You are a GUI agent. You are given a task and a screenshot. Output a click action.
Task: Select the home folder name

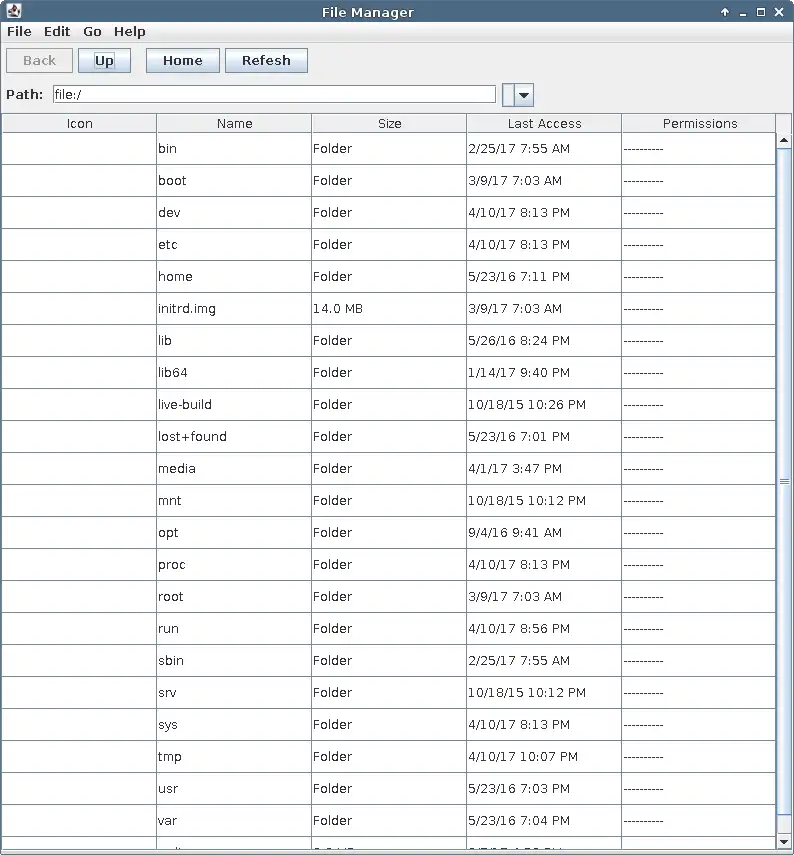pyautogui.click(x=175, y=276)
